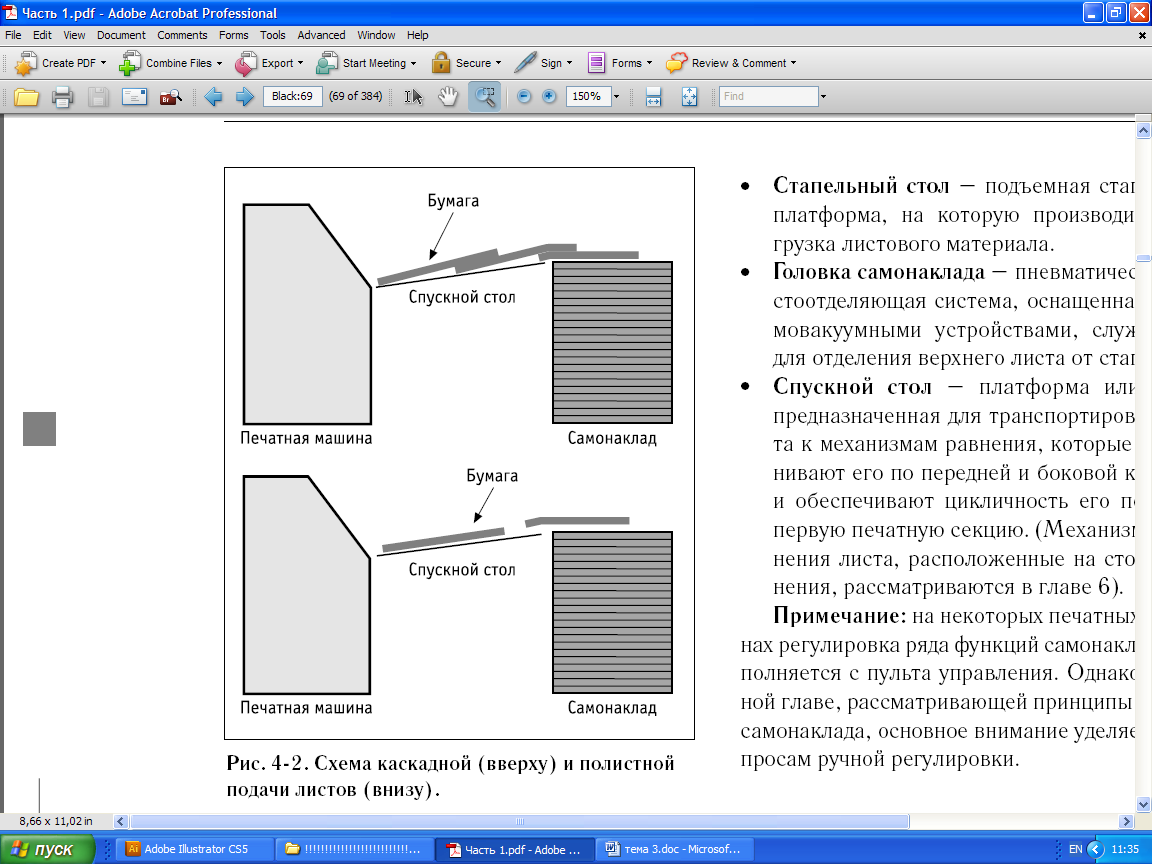Choose the Select text cursor tool
Screen dimensions: 1152x864
tap(414, 96)
